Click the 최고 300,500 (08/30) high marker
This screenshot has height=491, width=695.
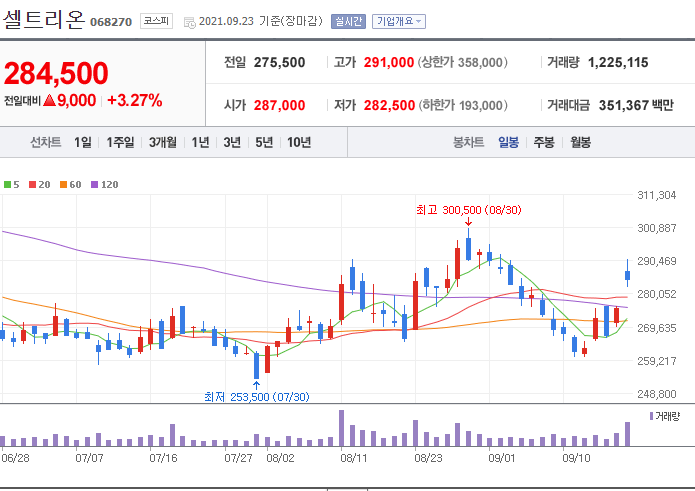coord(469,210)
